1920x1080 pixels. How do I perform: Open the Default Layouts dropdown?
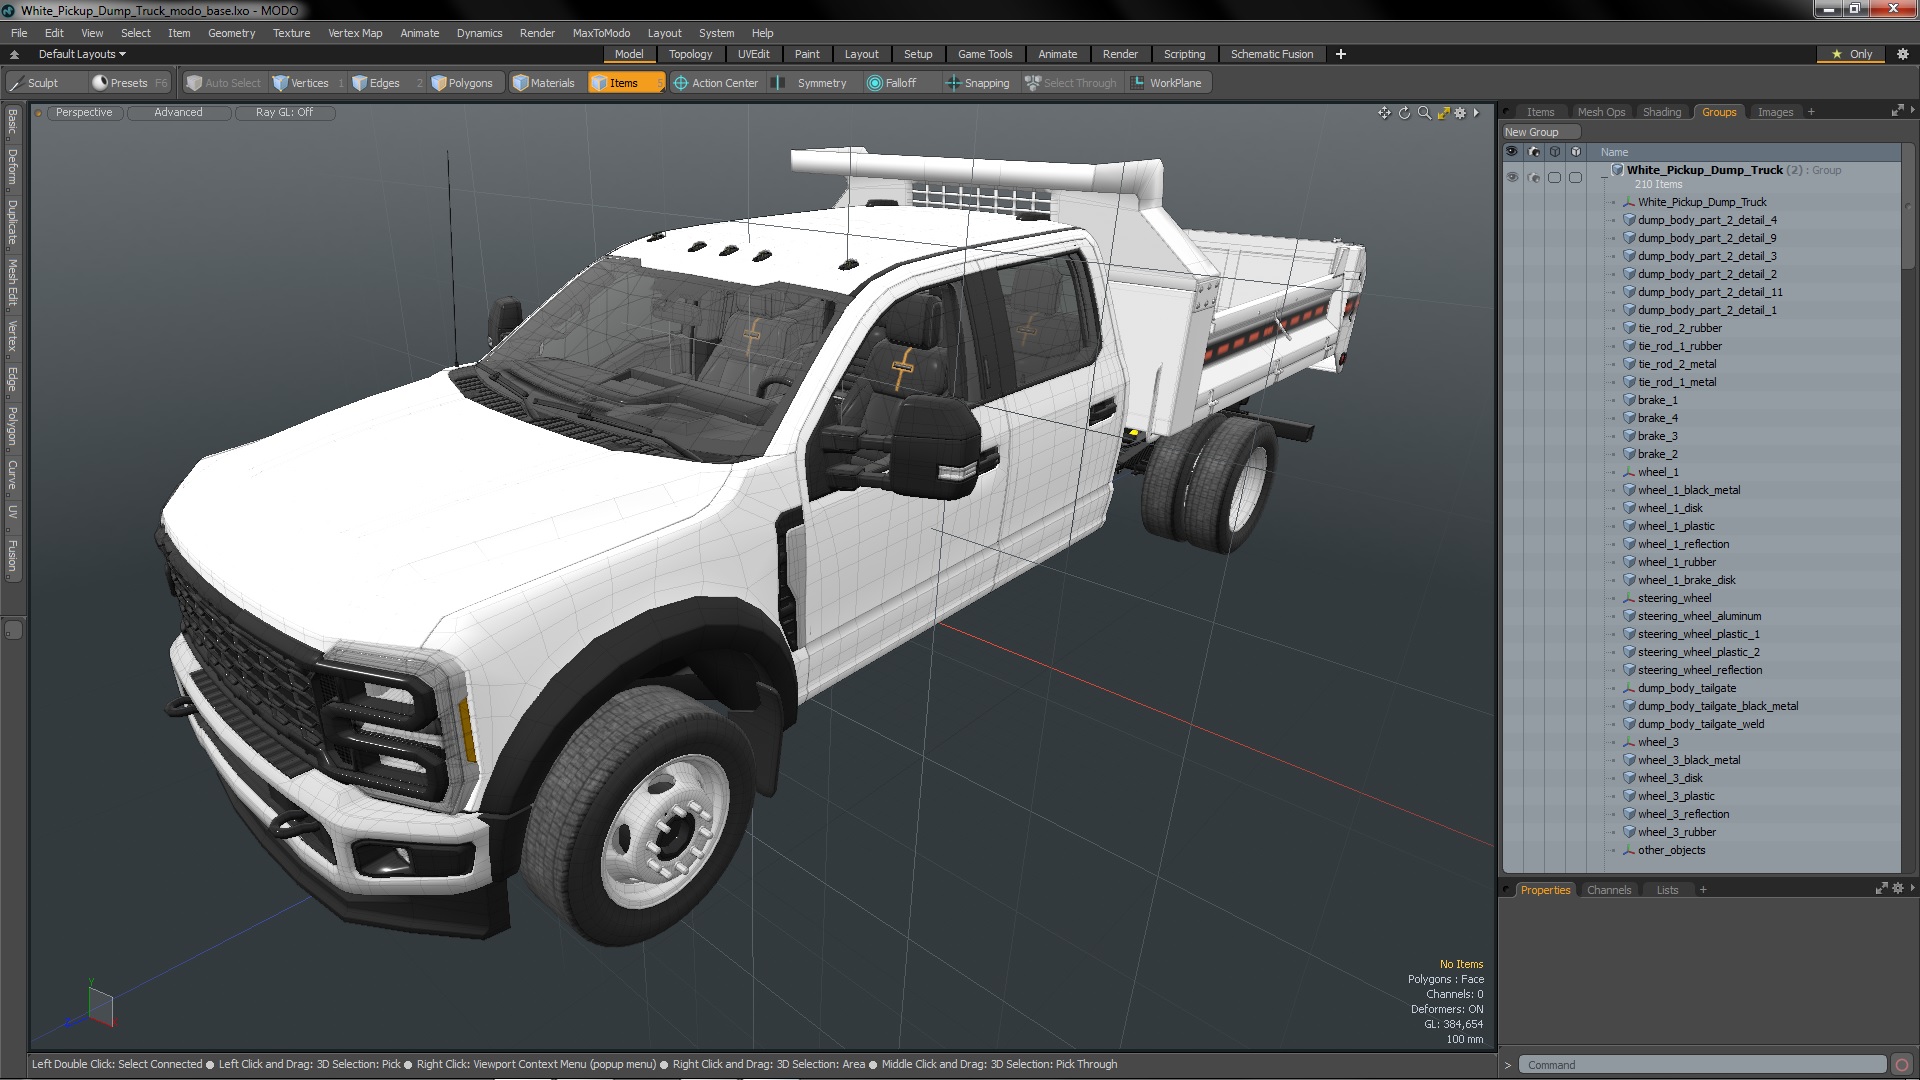point(82,54)
